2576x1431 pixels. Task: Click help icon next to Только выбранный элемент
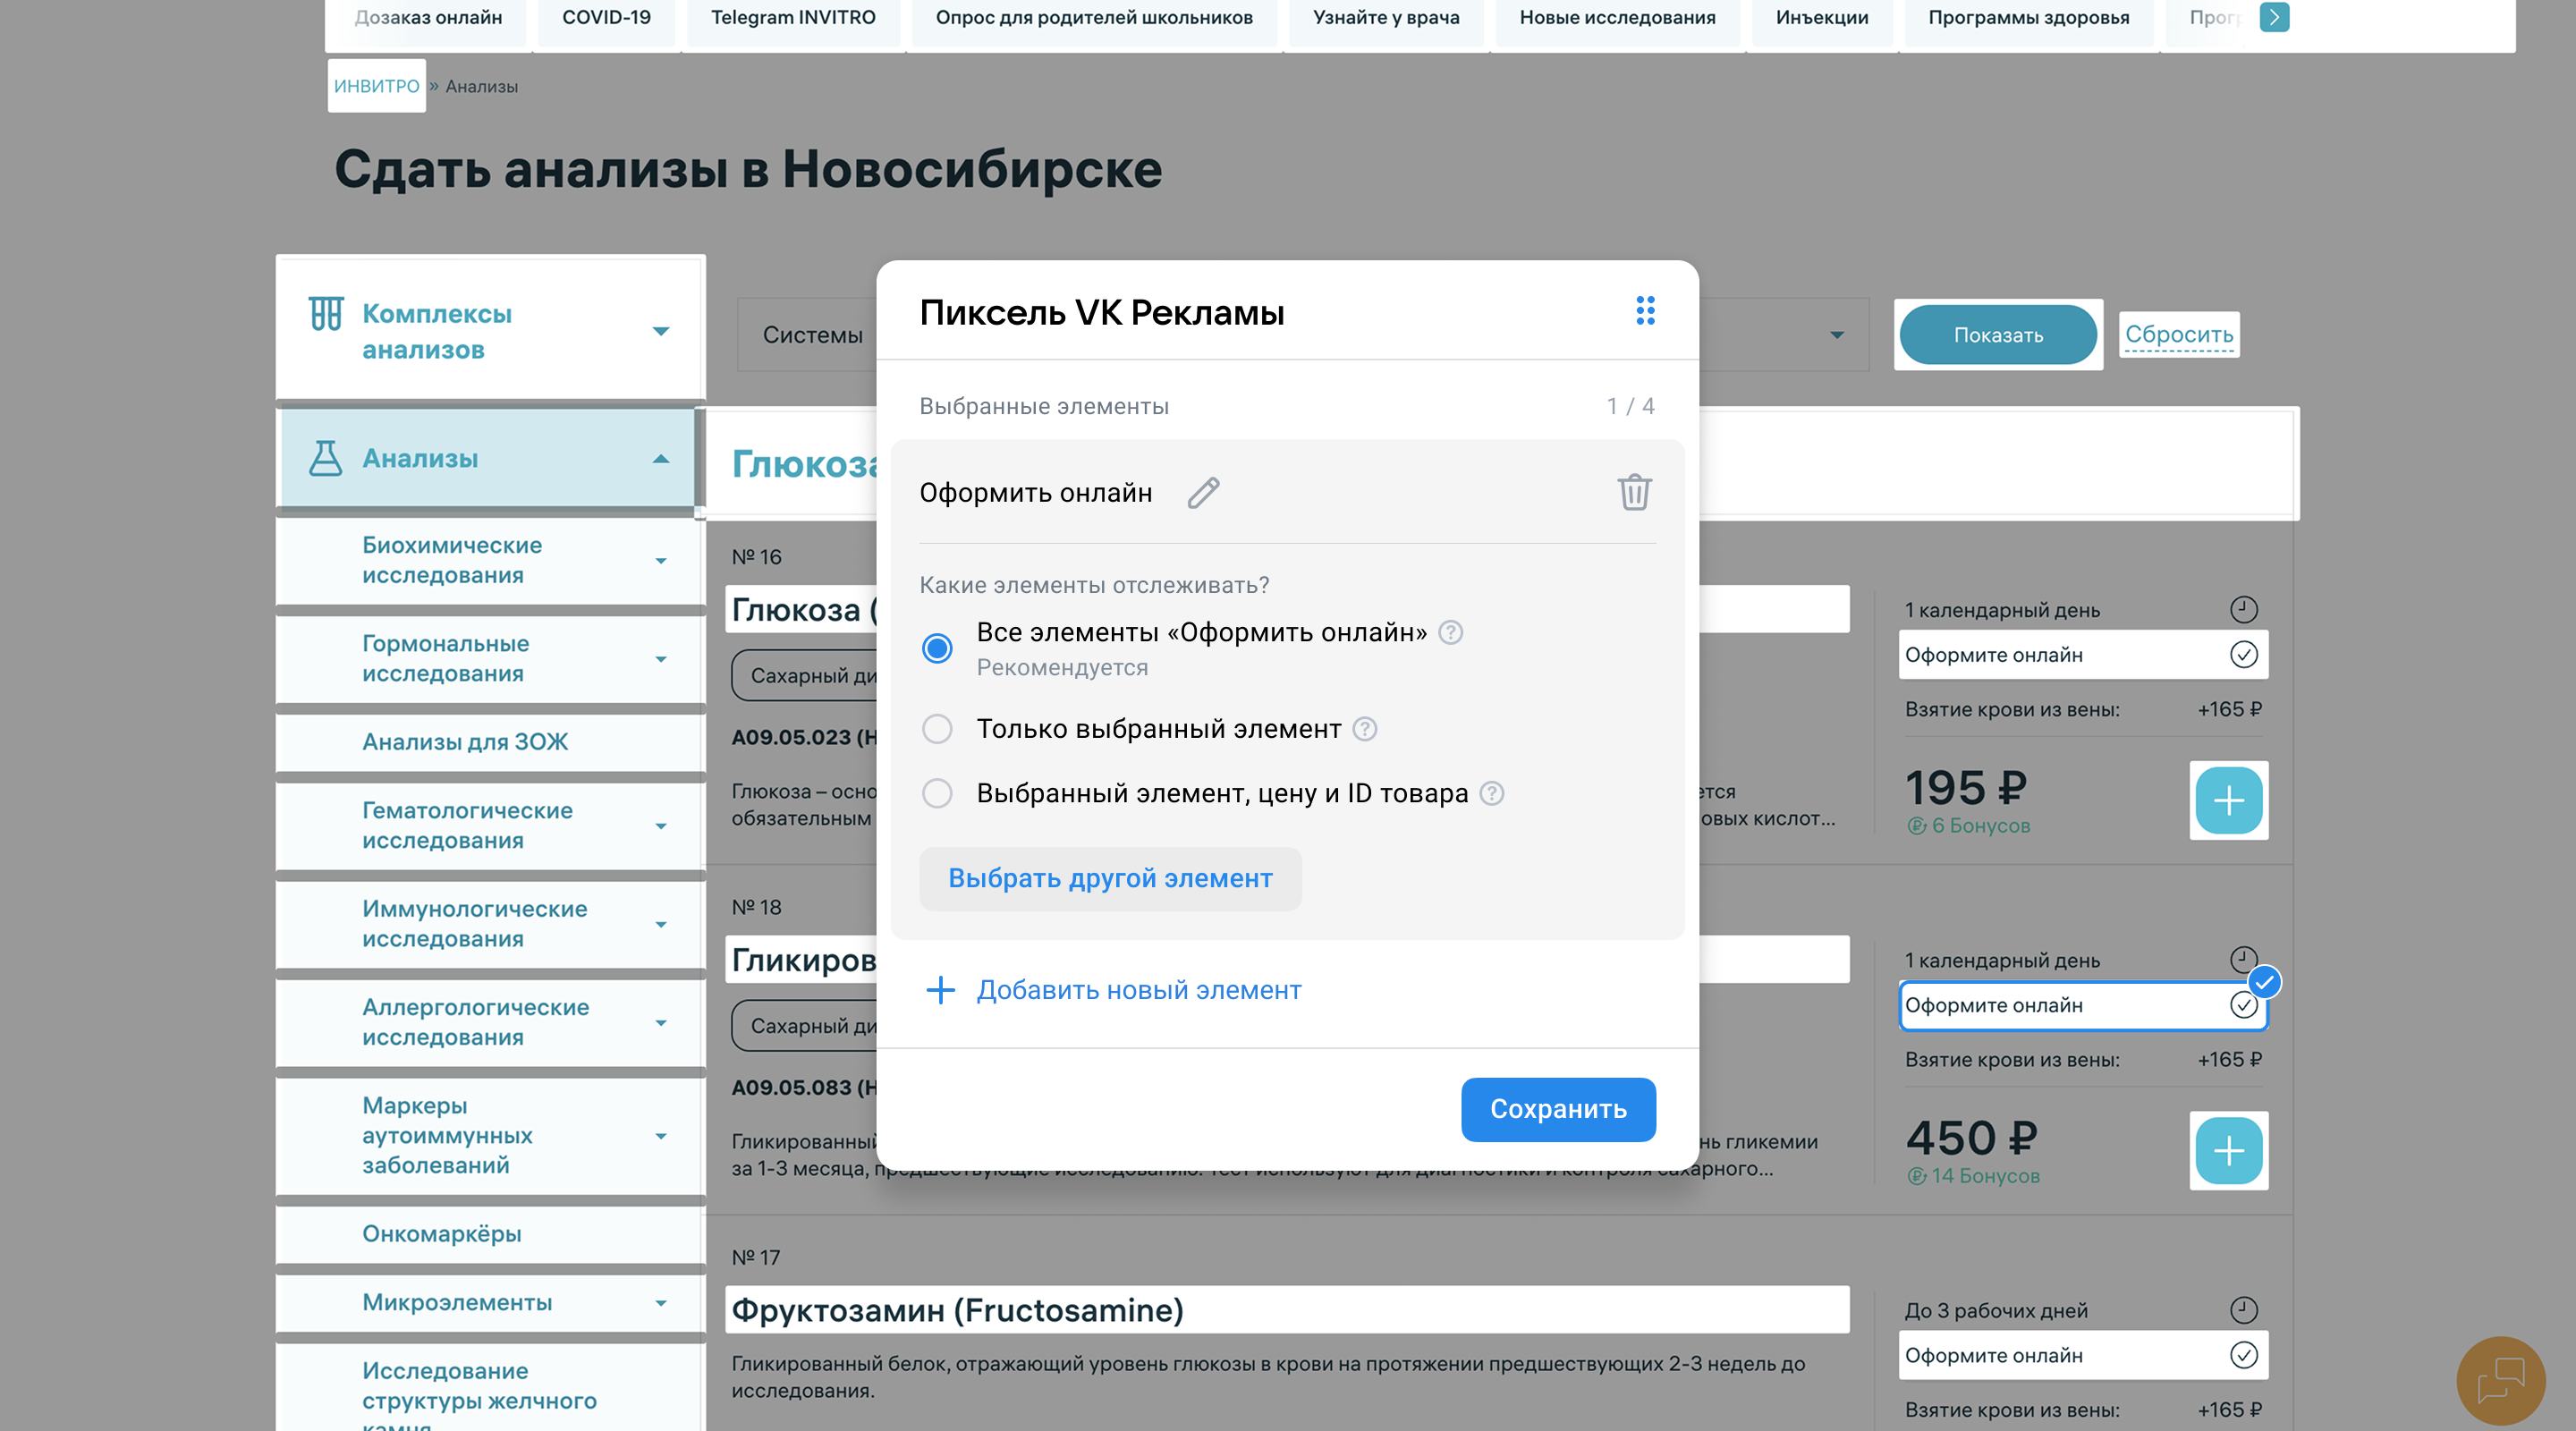click(x=1365, y=729)
